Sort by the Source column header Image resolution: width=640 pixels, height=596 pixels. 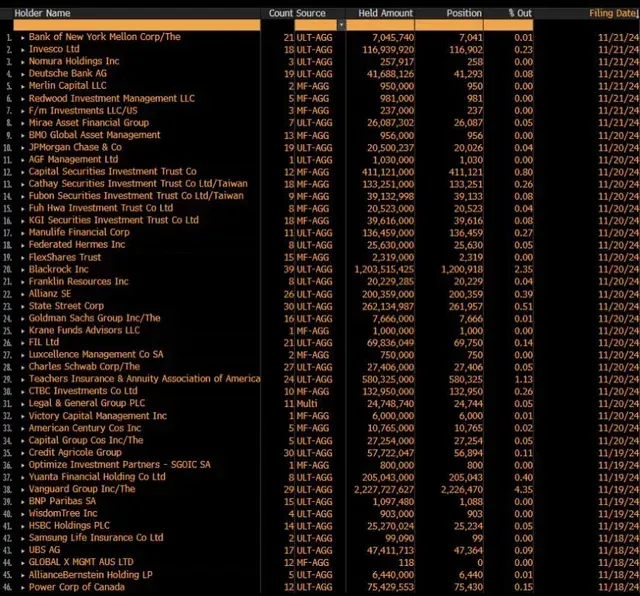(311, 13)
